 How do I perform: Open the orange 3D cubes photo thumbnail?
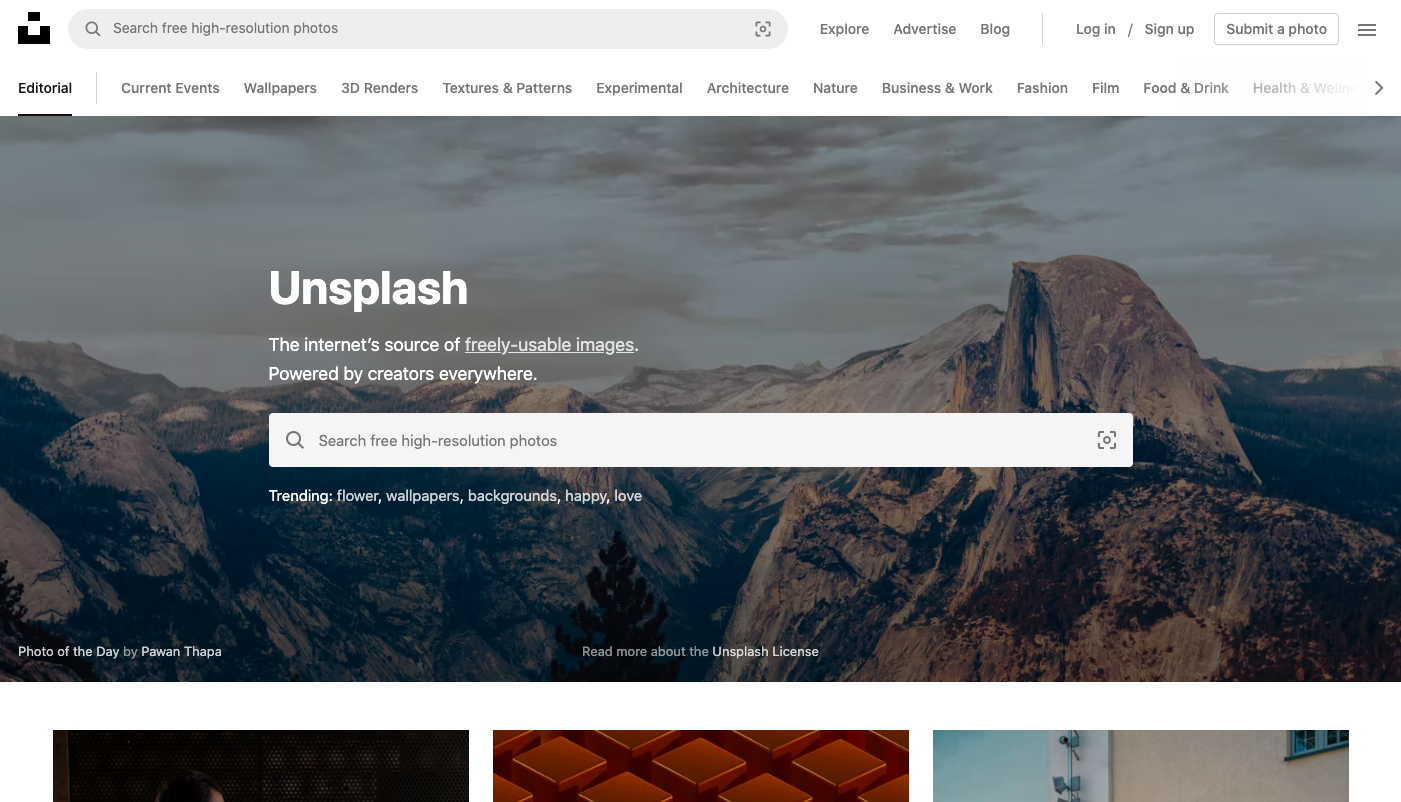click(x=701, y=766)
